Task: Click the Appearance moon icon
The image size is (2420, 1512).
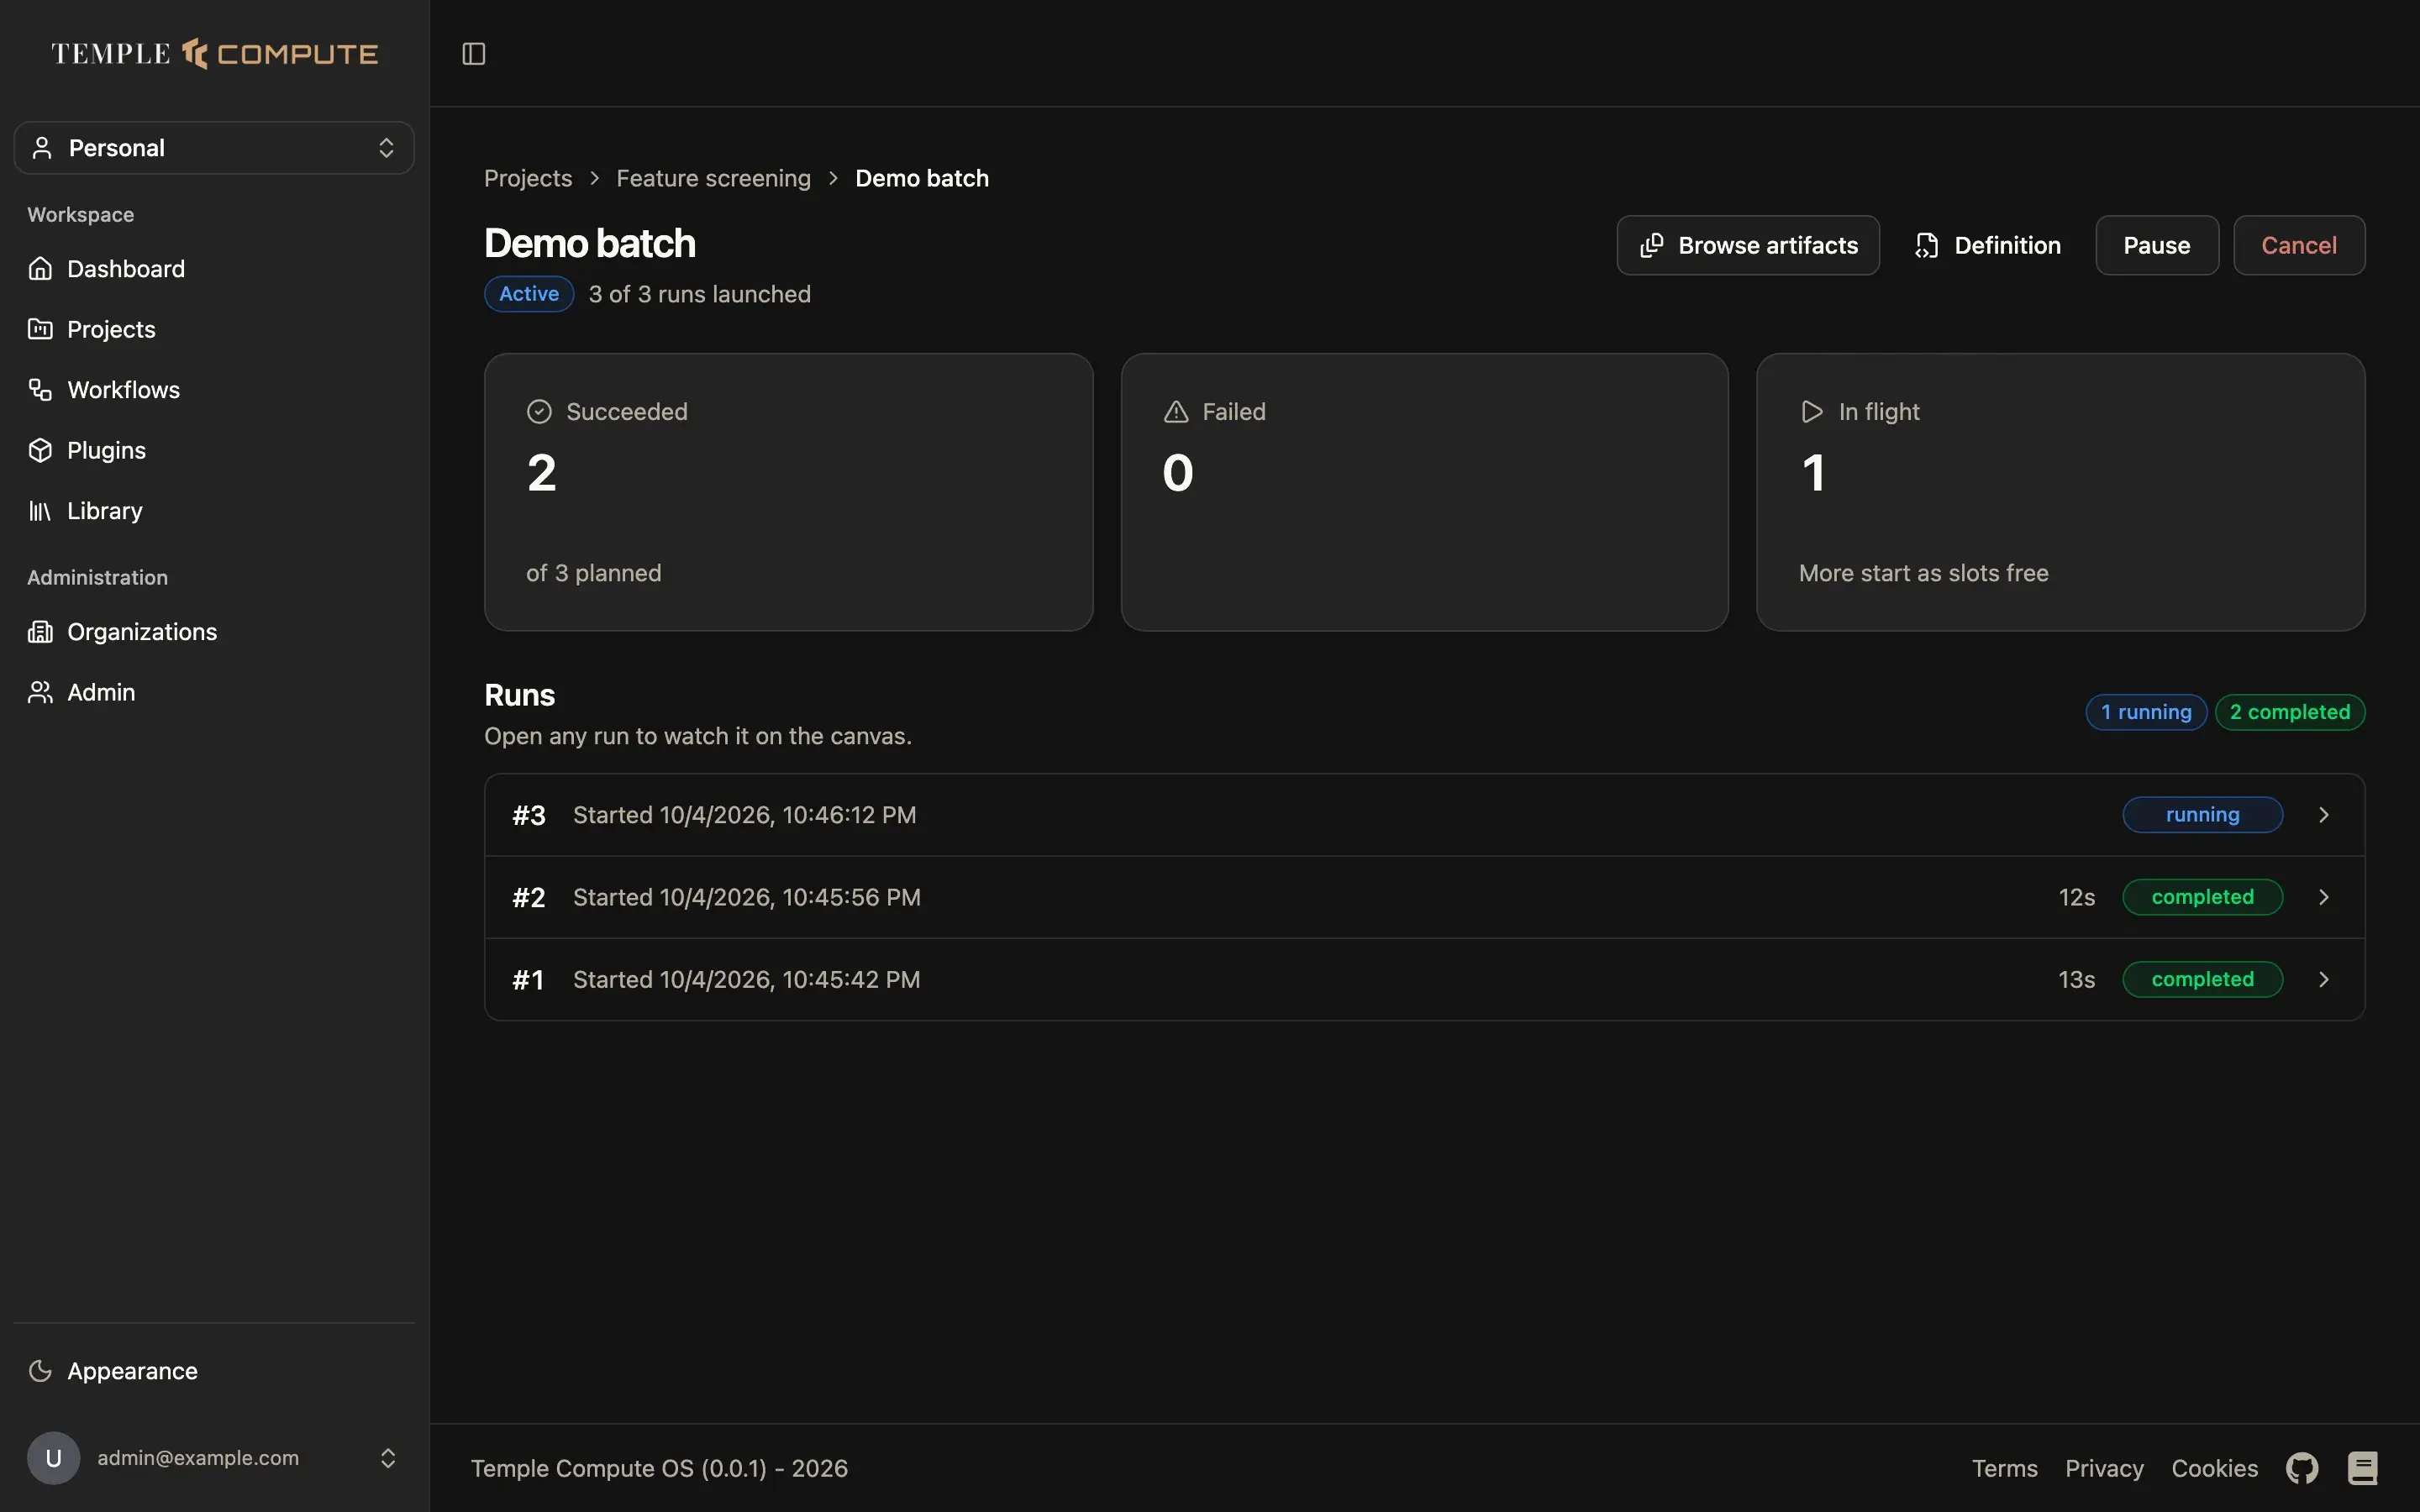Action: click(x=40, y=1371)
